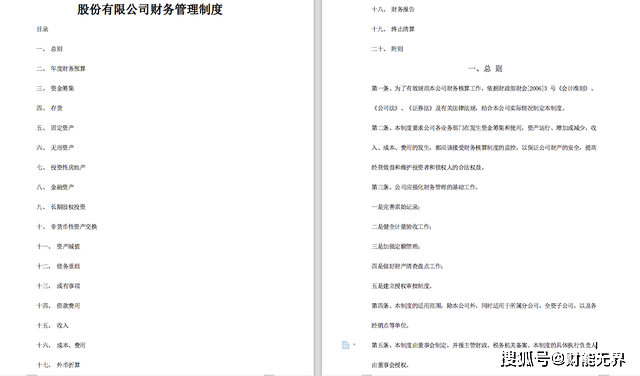Viewport: 640px width, 376px height.
Task: Click the line 五是建立授权审批制度
Action: (x=401, y=286)
